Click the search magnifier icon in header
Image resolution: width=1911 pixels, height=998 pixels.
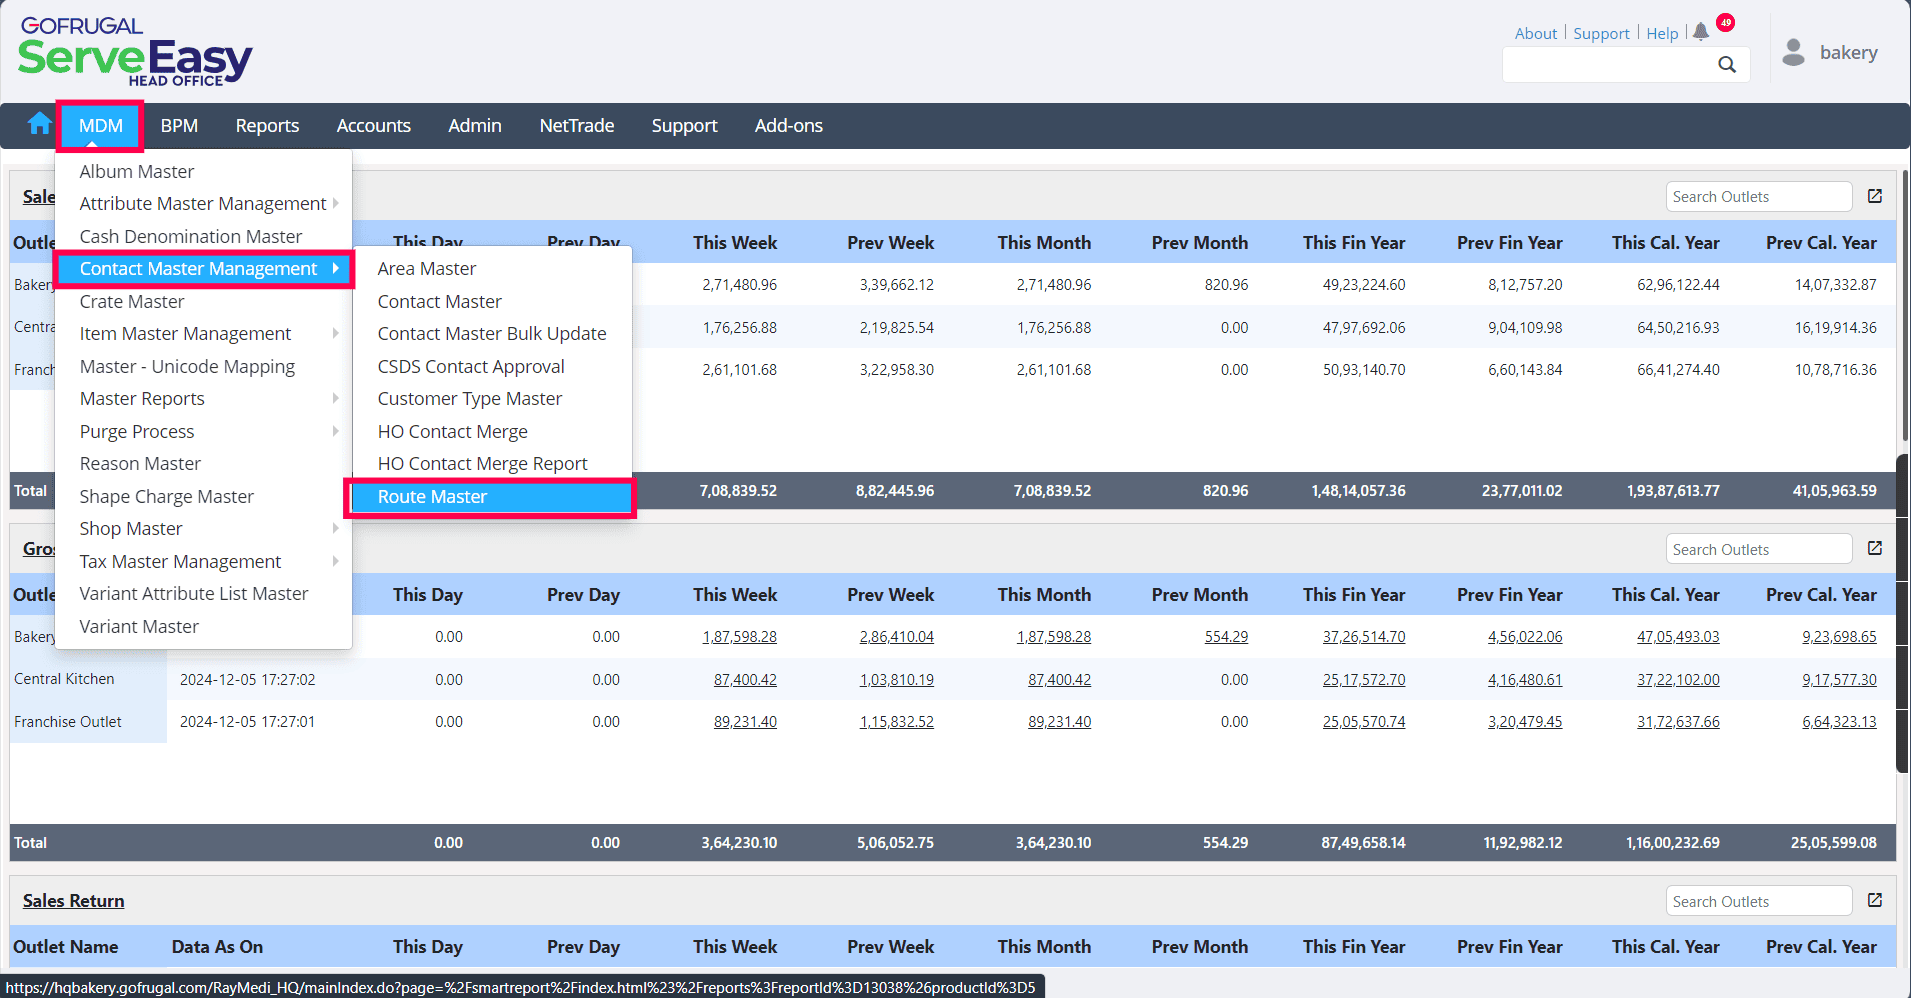1726,65
